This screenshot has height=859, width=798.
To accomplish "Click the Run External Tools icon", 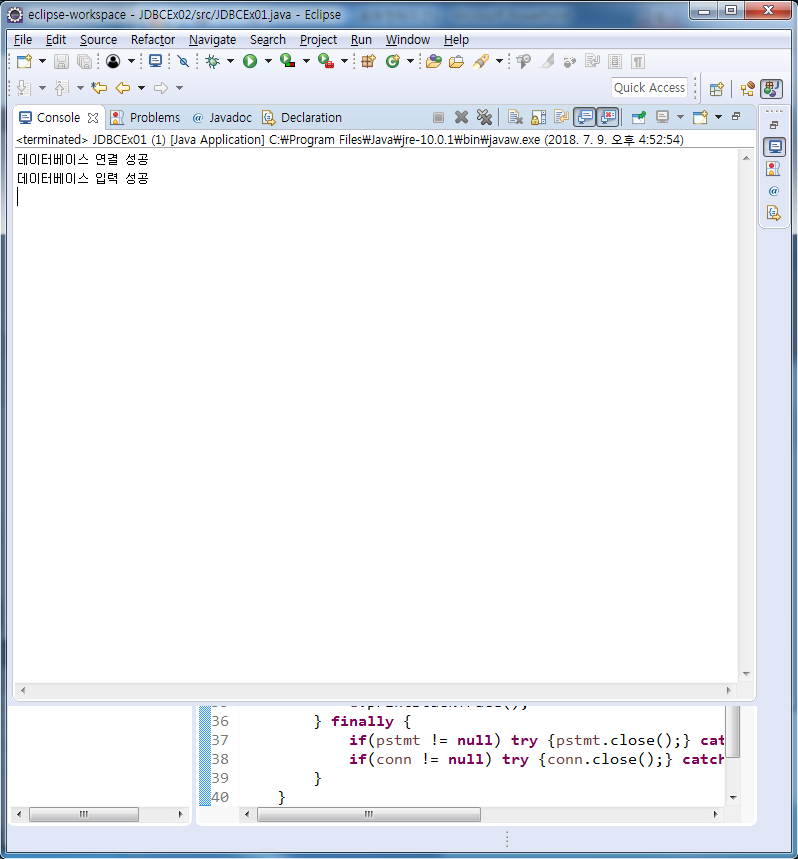I will [x=326, y=61].
